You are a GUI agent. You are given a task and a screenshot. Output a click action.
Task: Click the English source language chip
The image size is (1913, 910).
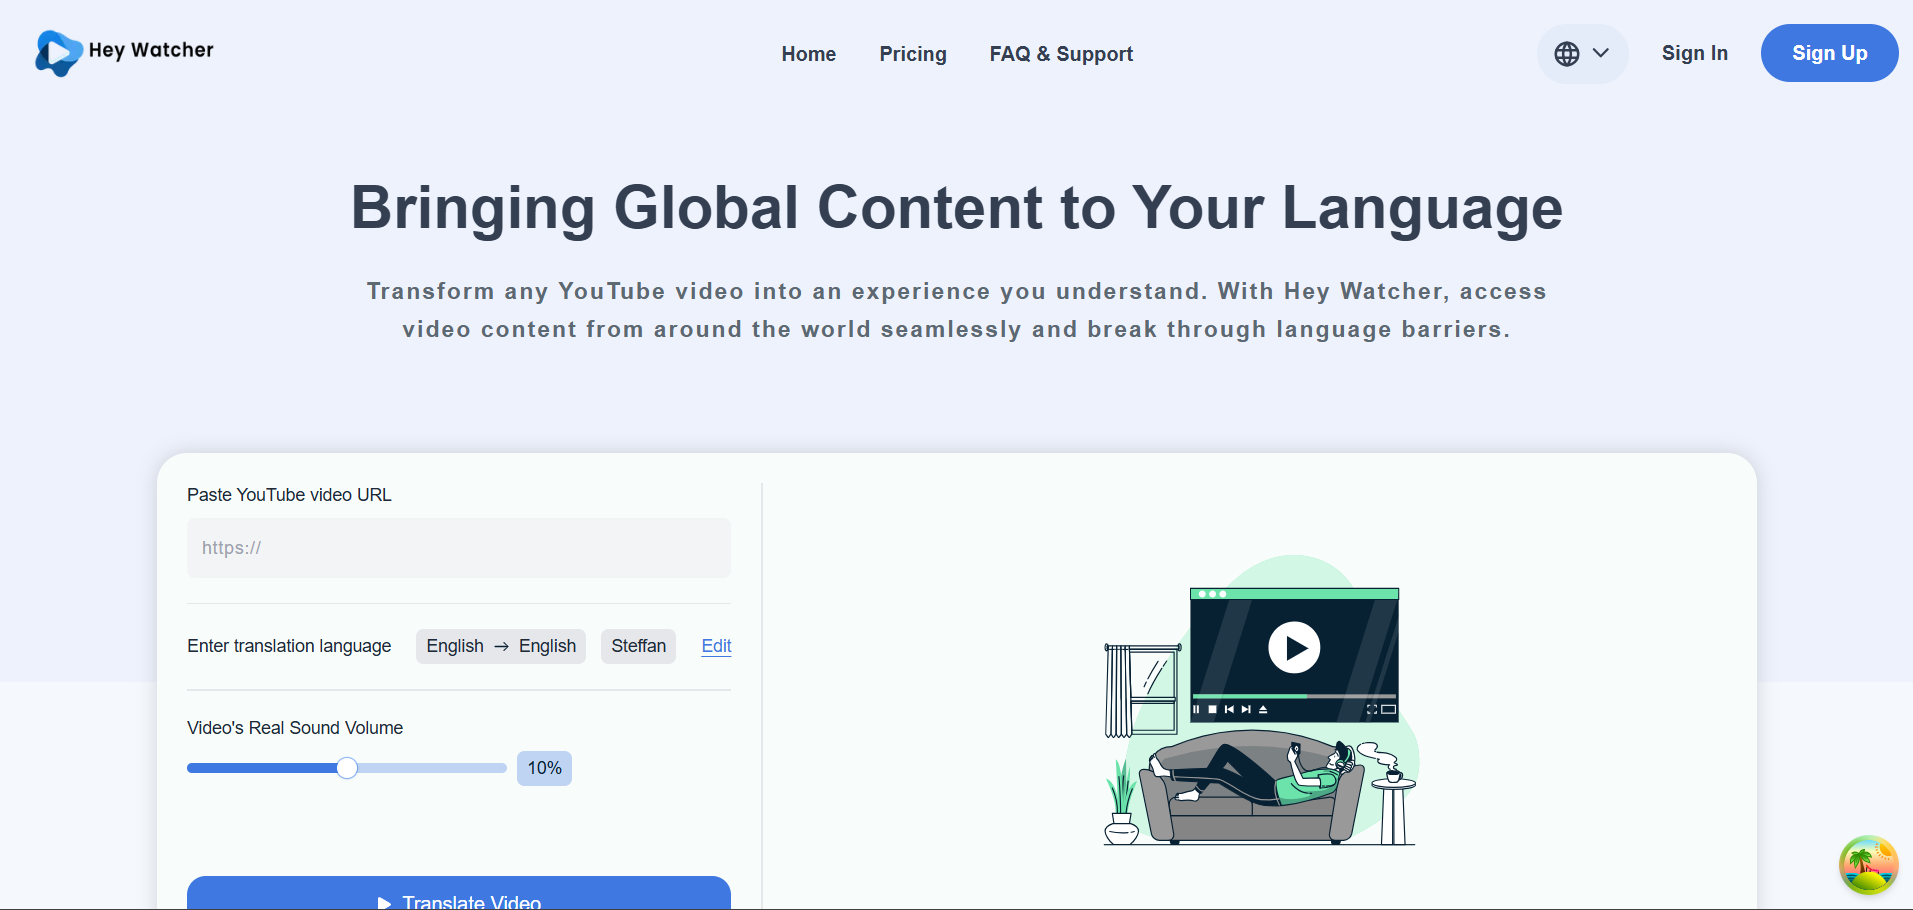(455, 646)
